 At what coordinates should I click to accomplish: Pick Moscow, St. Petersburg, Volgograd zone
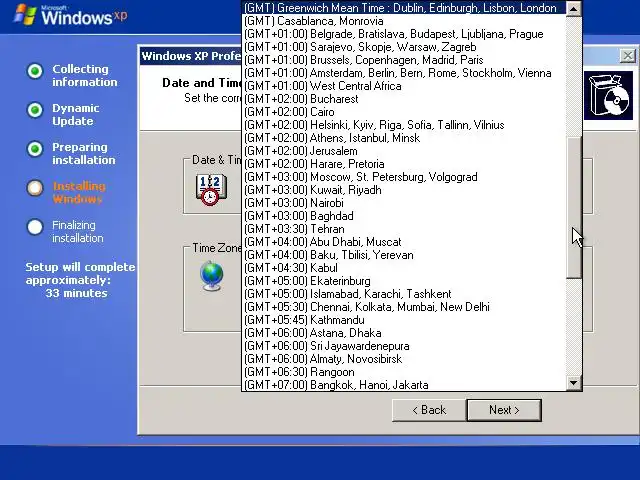coord(404,177)
